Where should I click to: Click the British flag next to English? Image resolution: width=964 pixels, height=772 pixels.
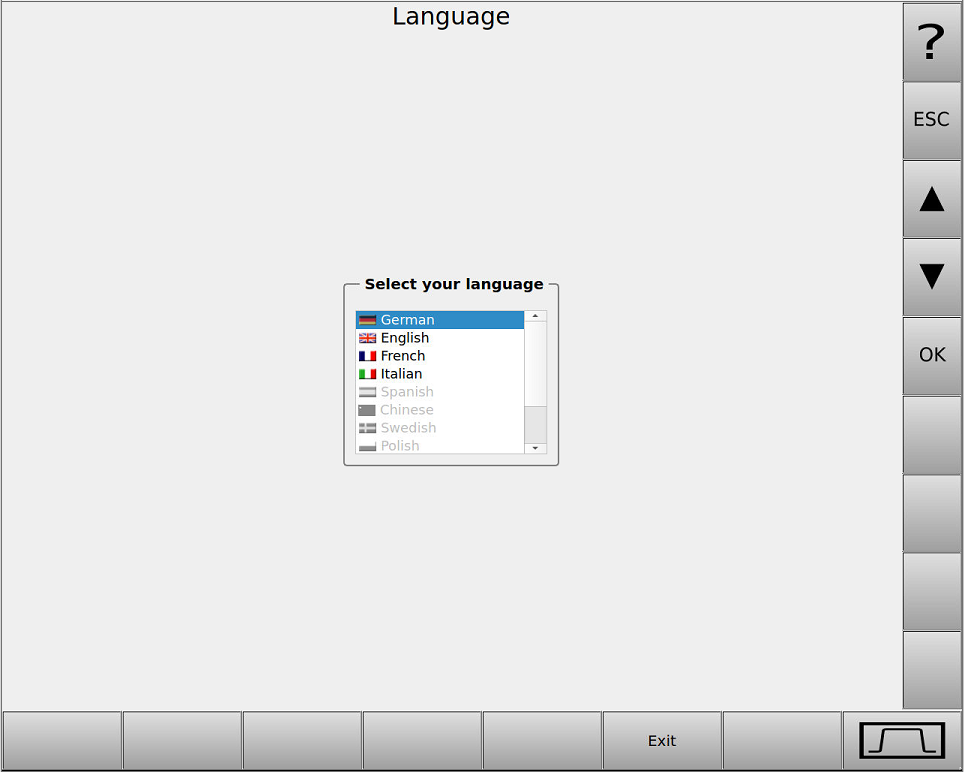click(x=367, y=338)
